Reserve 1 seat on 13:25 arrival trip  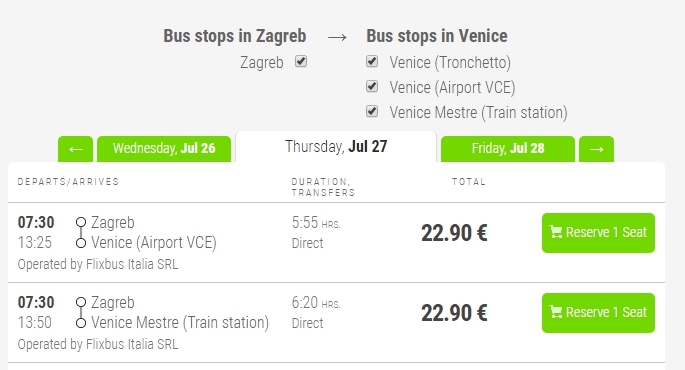(x=598, y=233)
